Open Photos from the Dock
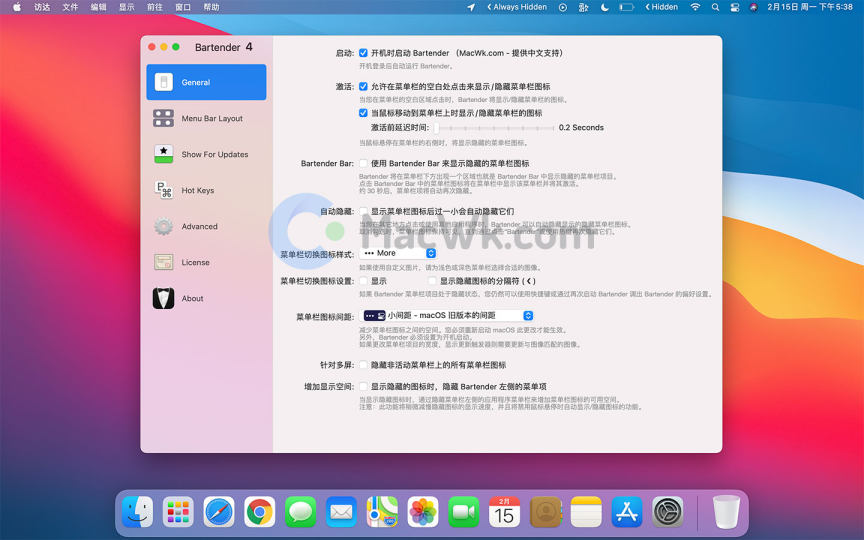The image size is (864, 540). click(x=423, y=512)
